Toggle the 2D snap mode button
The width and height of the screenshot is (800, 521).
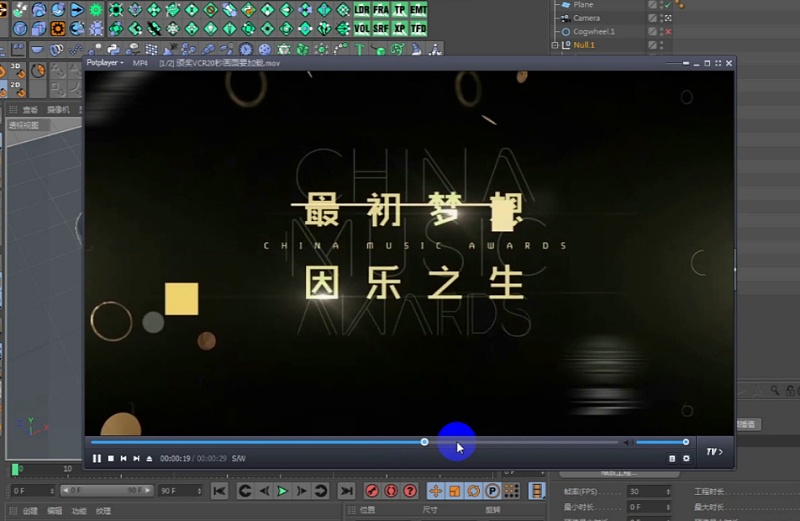pyautogui.click(x=17, y=88)
